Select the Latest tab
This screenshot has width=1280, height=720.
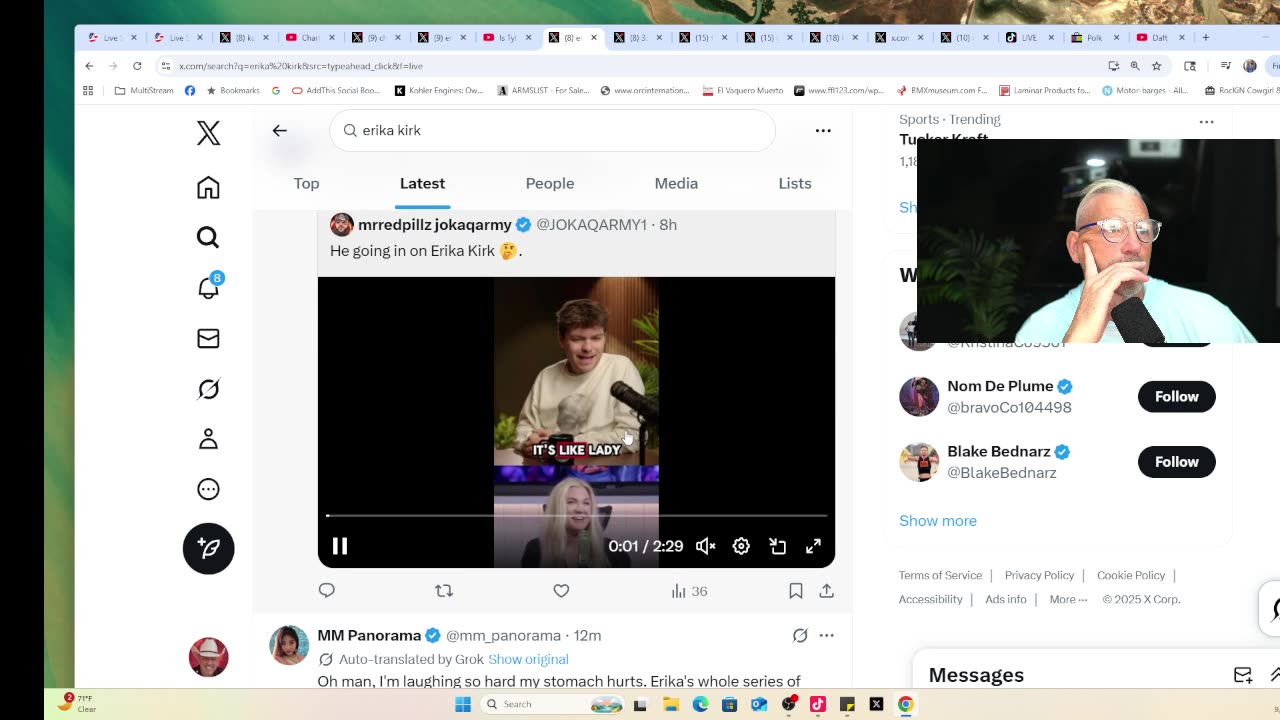tap(422, 183)
